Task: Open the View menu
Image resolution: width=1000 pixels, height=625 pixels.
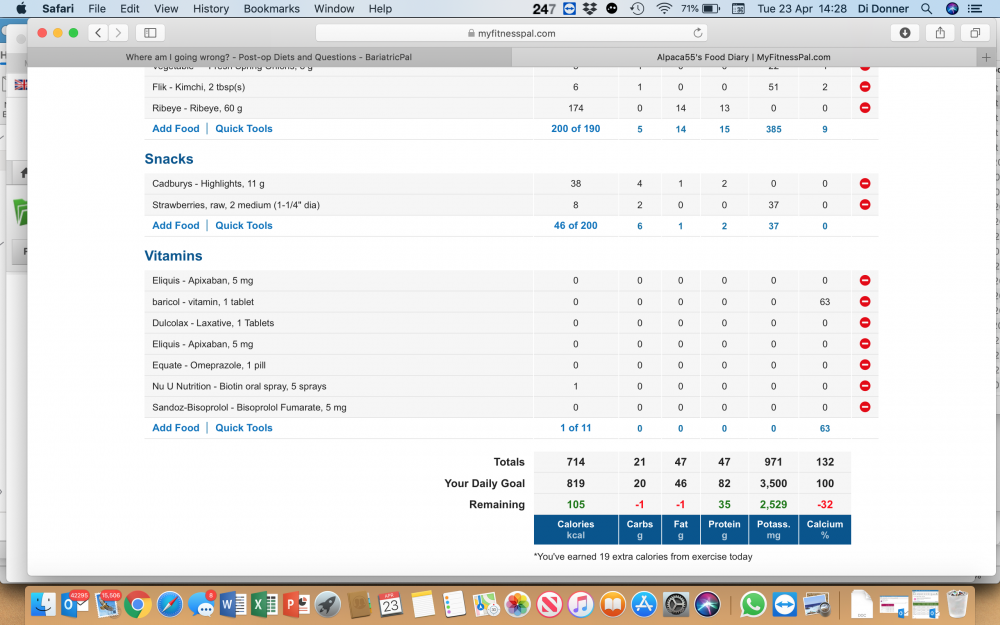Action: tap(166, 8)
